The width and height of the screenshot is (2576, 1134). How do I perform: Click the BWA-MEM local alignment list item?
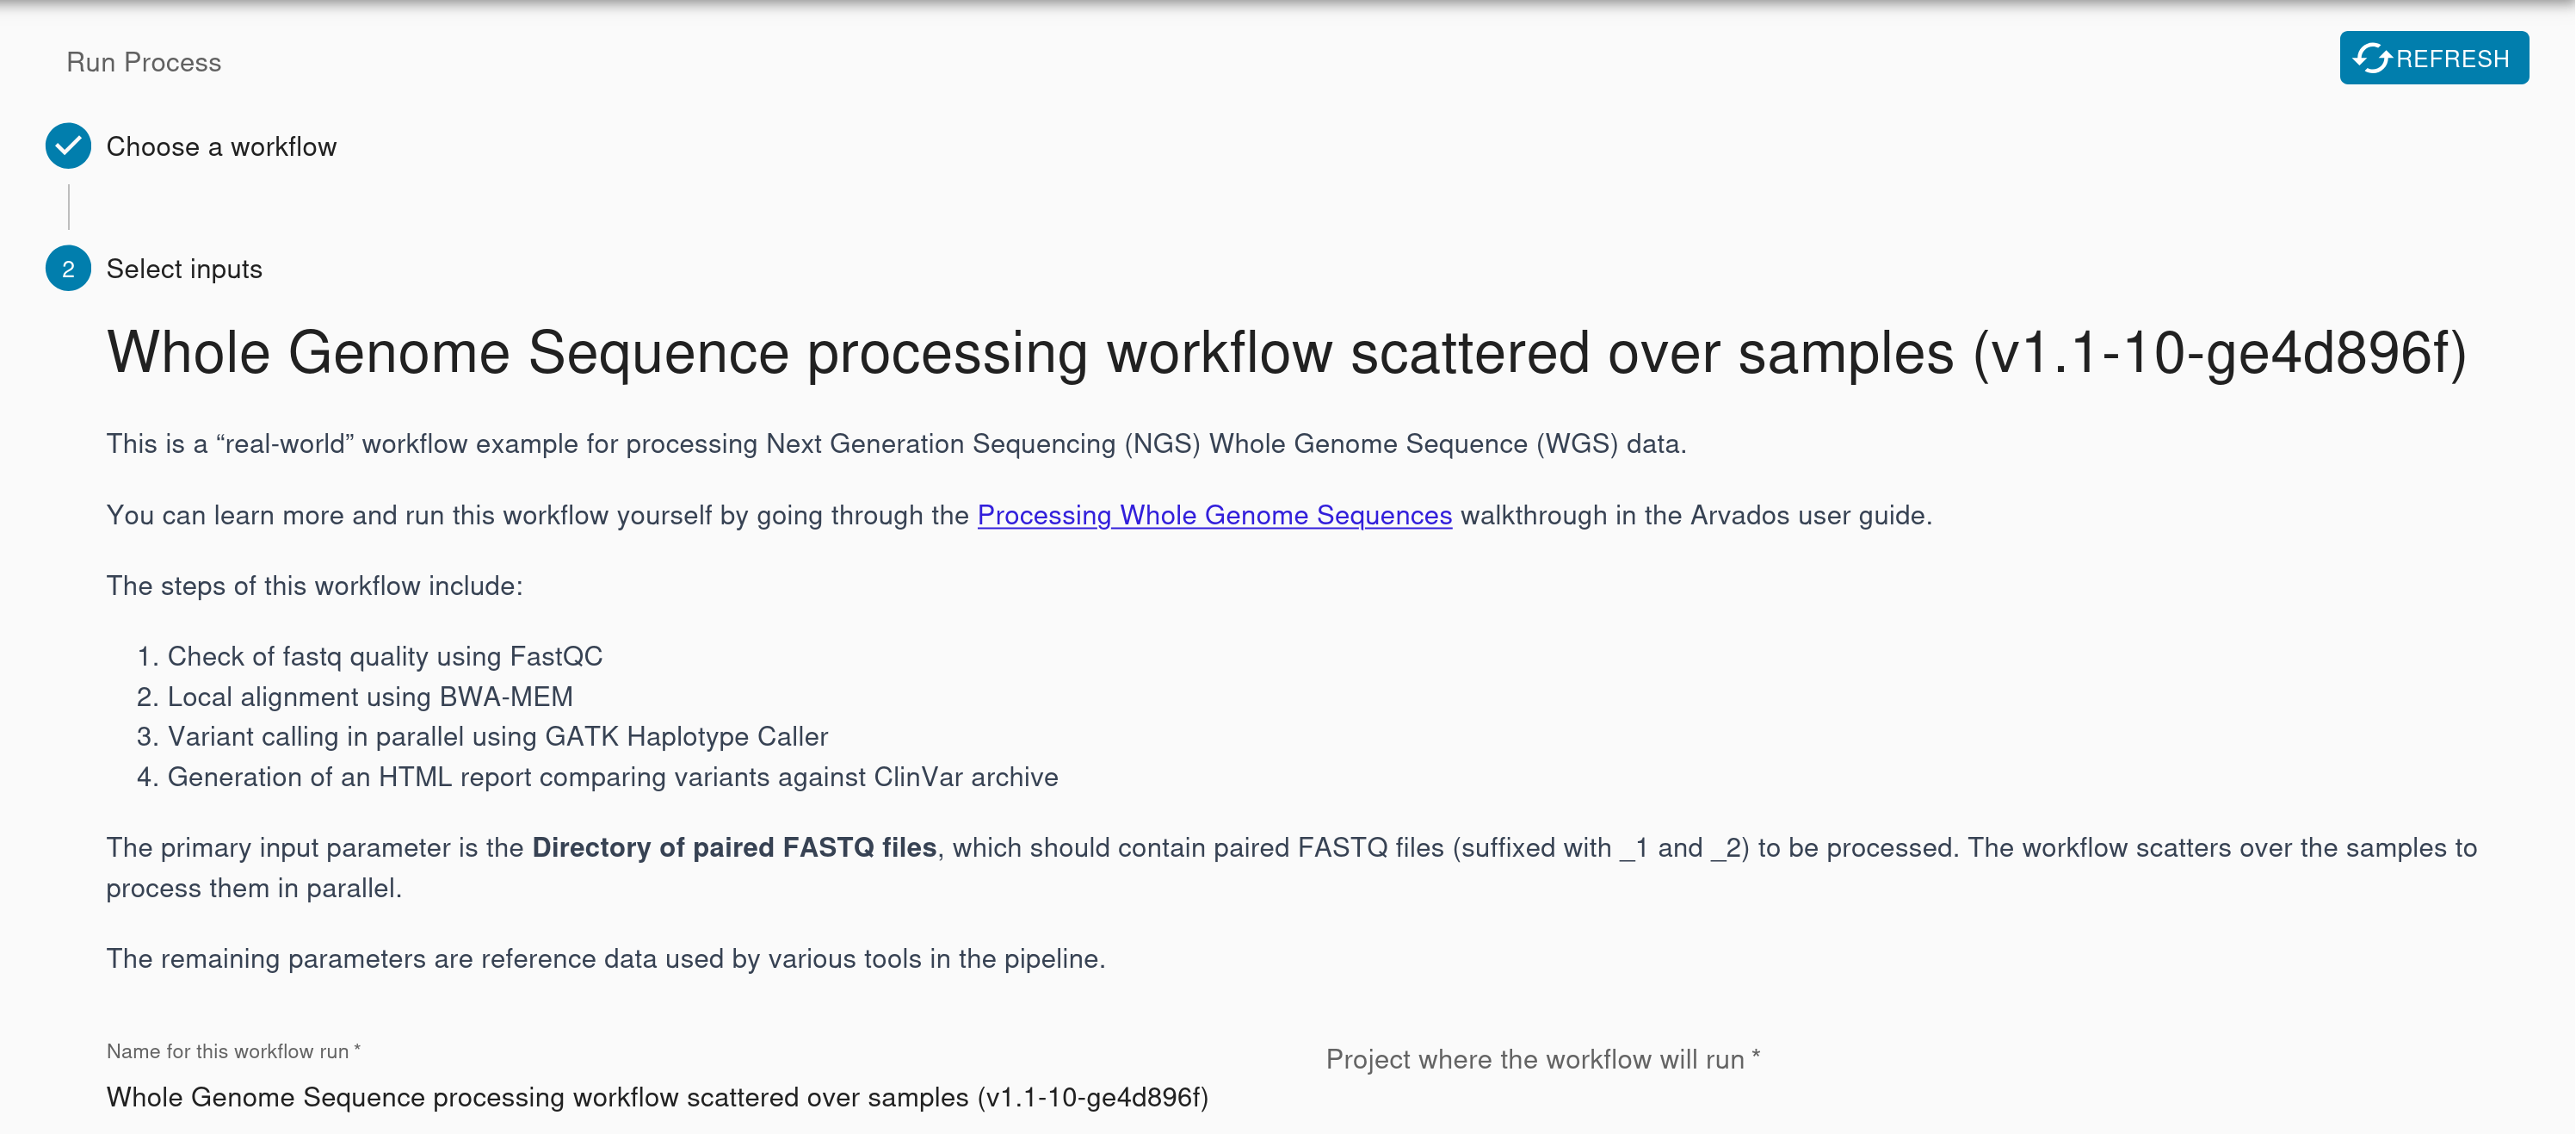(x=370, y=696)
